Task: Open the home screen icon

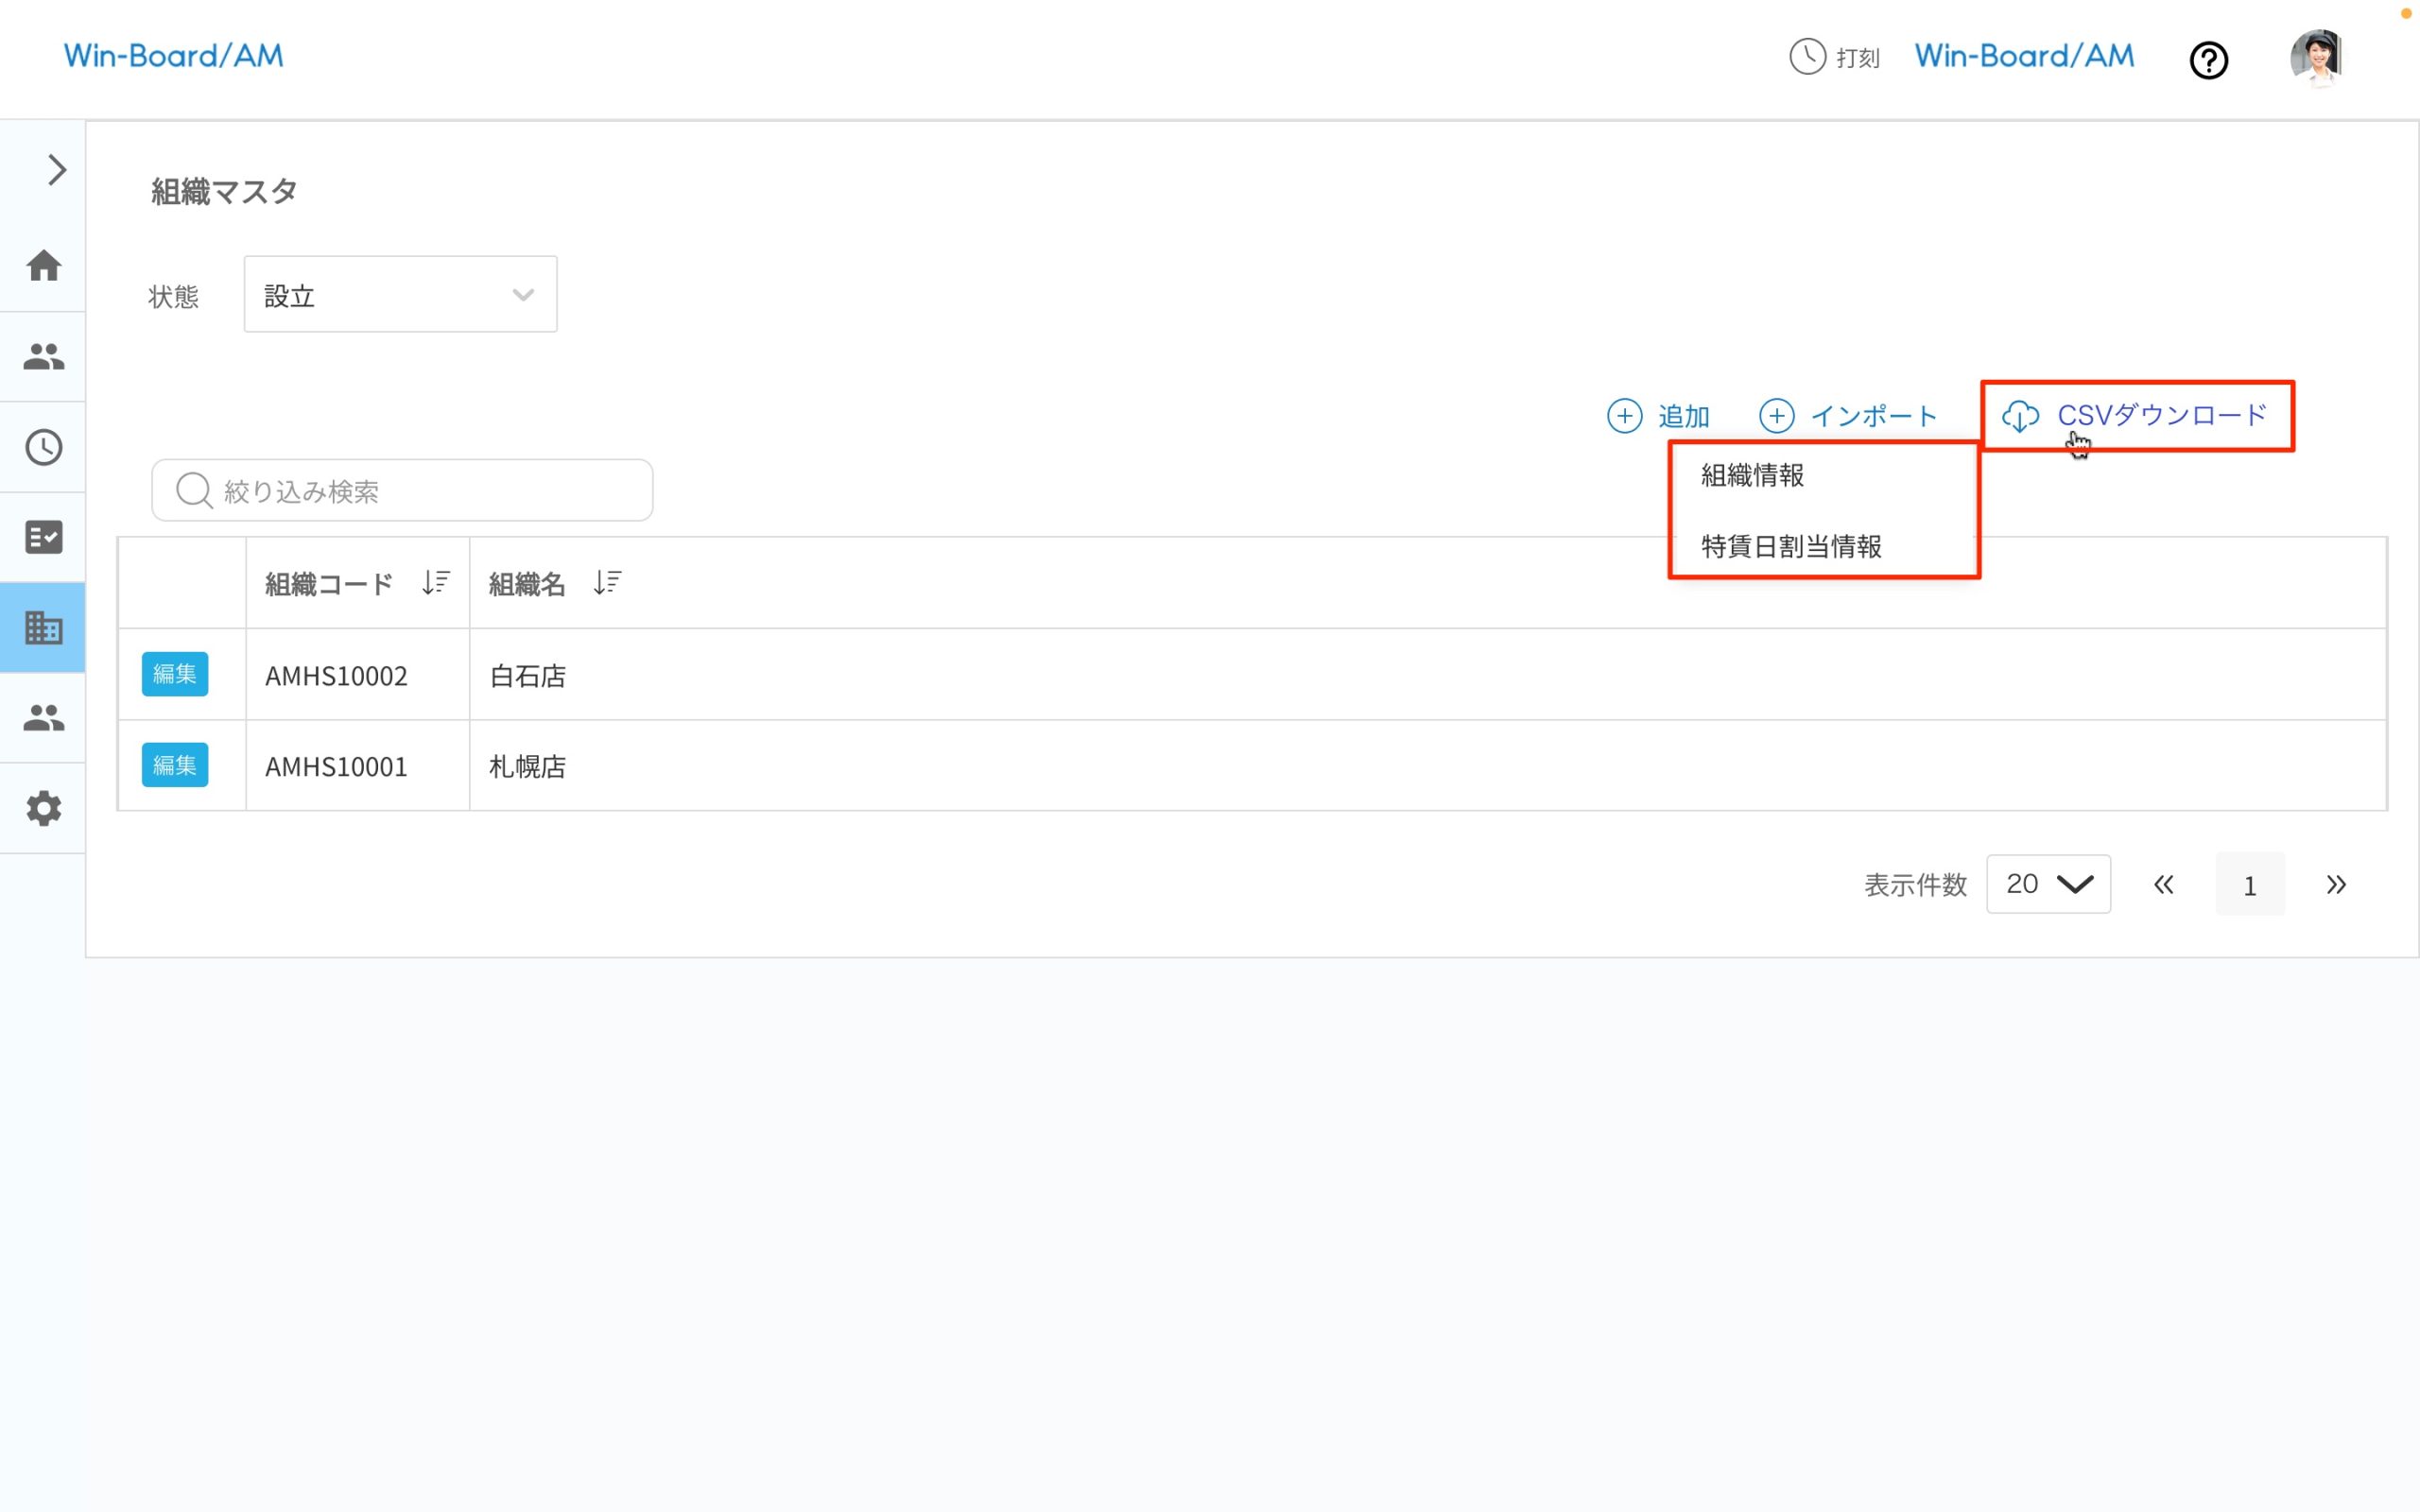Action: click(x=43, y=266)
